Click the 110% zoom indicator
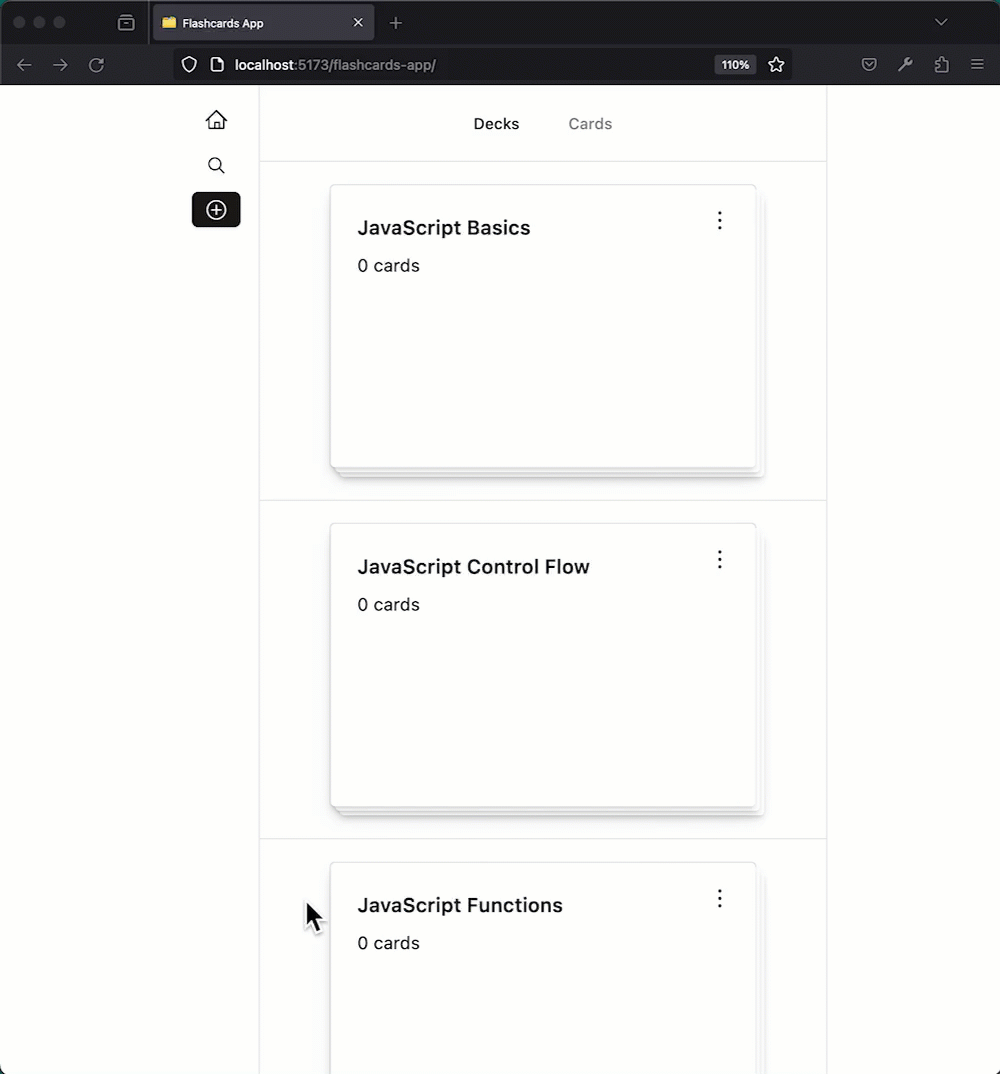The width and height of the screenshot is (1000, 1074). click(735, 64)
